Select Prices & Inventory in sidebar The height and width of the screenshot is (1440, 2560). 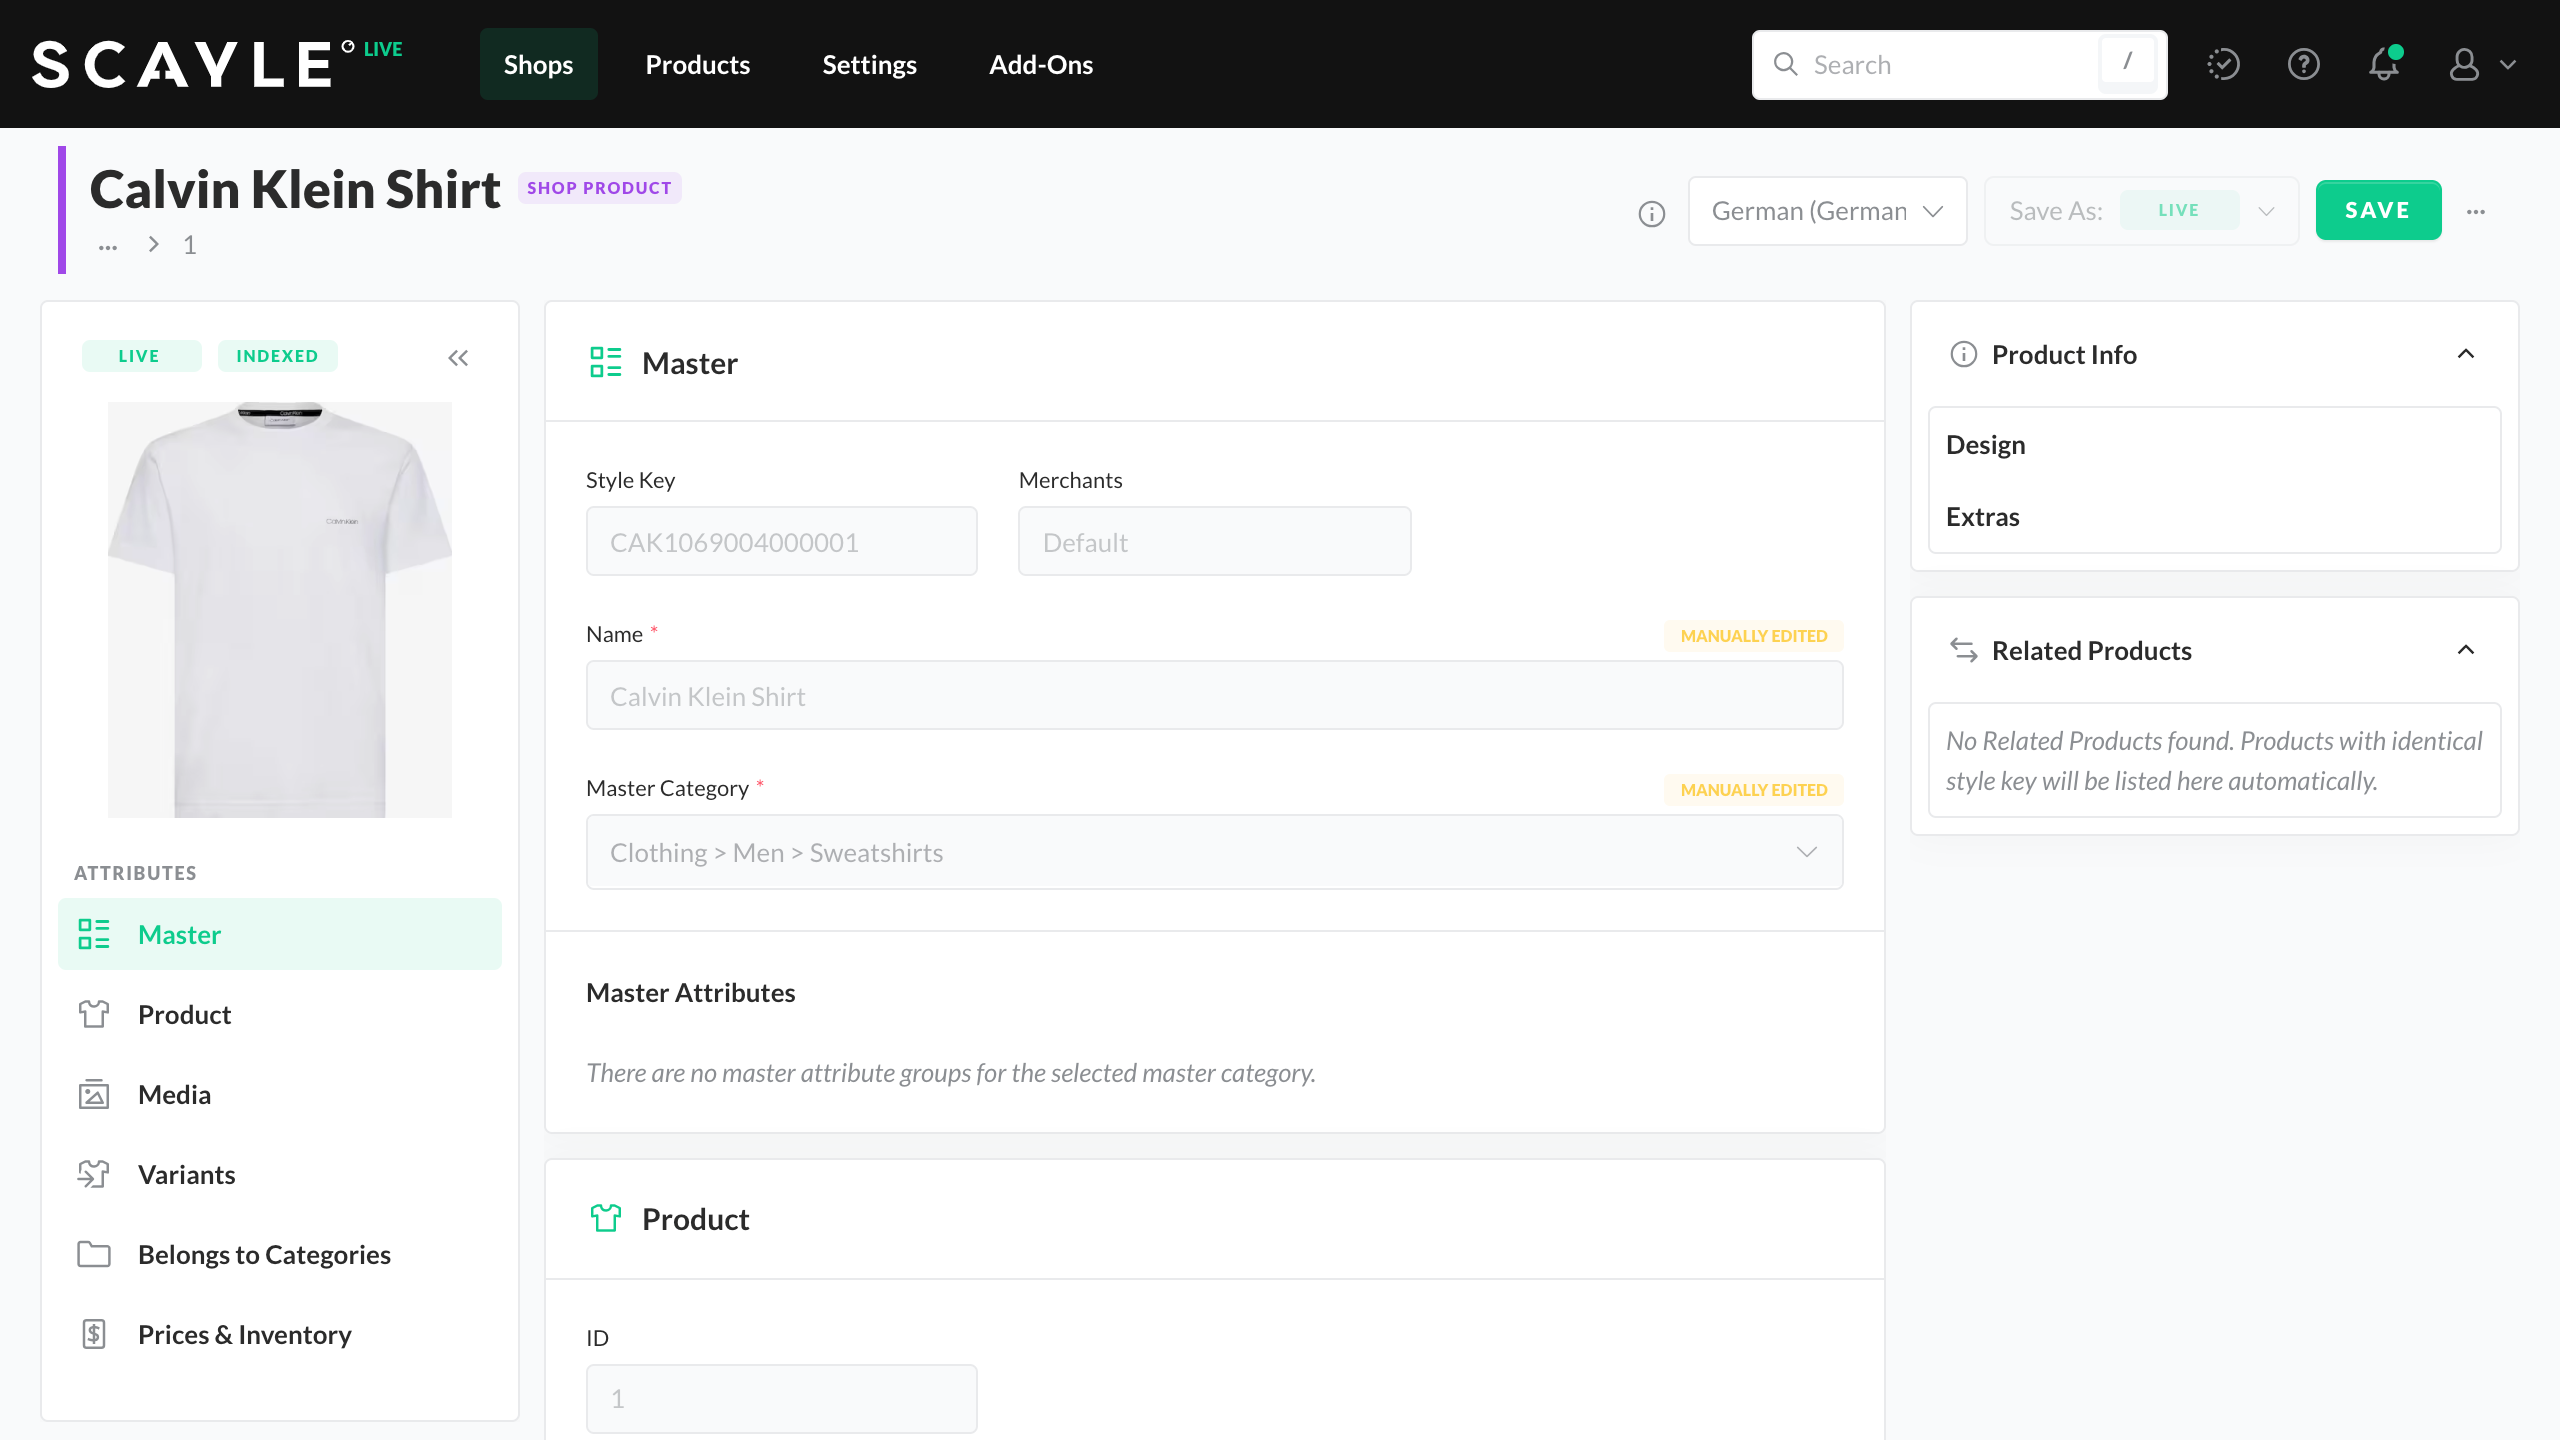[244, 1334]
